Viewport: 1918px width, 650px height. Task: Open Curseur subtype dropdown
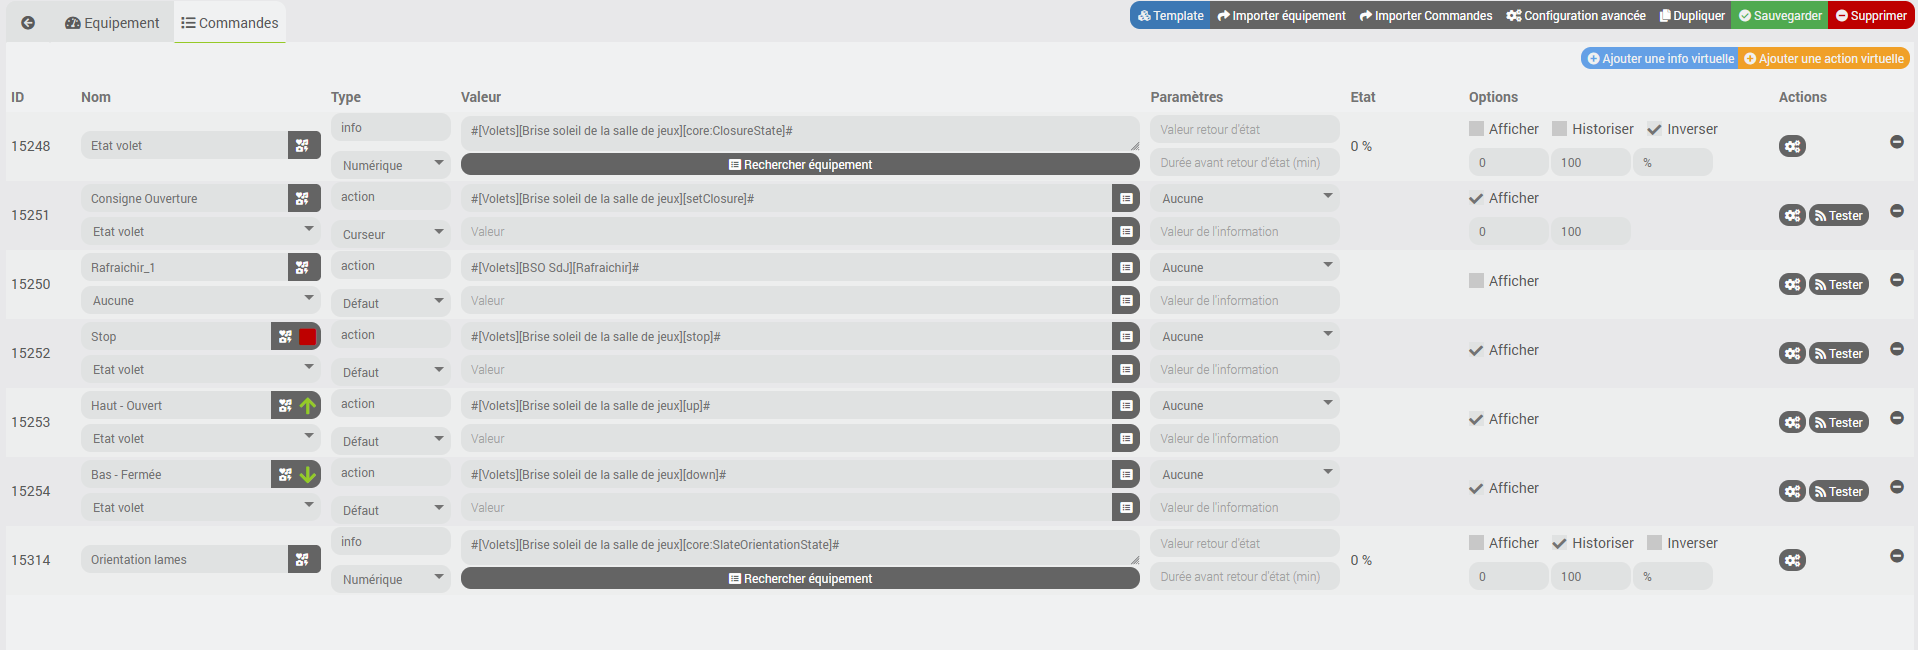coord(391,234)
